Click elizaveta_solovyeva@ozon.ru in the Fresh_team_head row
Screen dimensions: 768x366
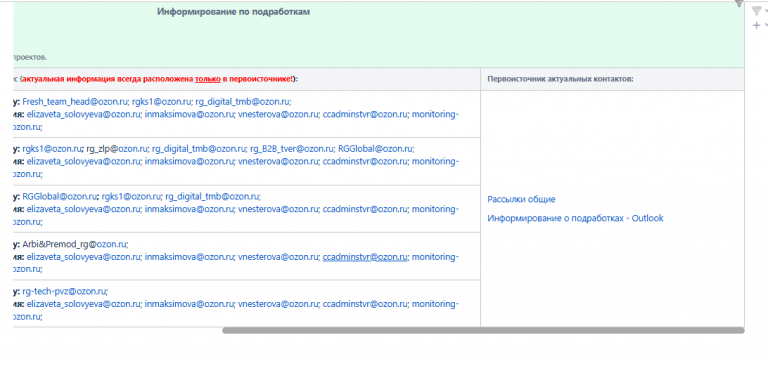tap(83, 114)
